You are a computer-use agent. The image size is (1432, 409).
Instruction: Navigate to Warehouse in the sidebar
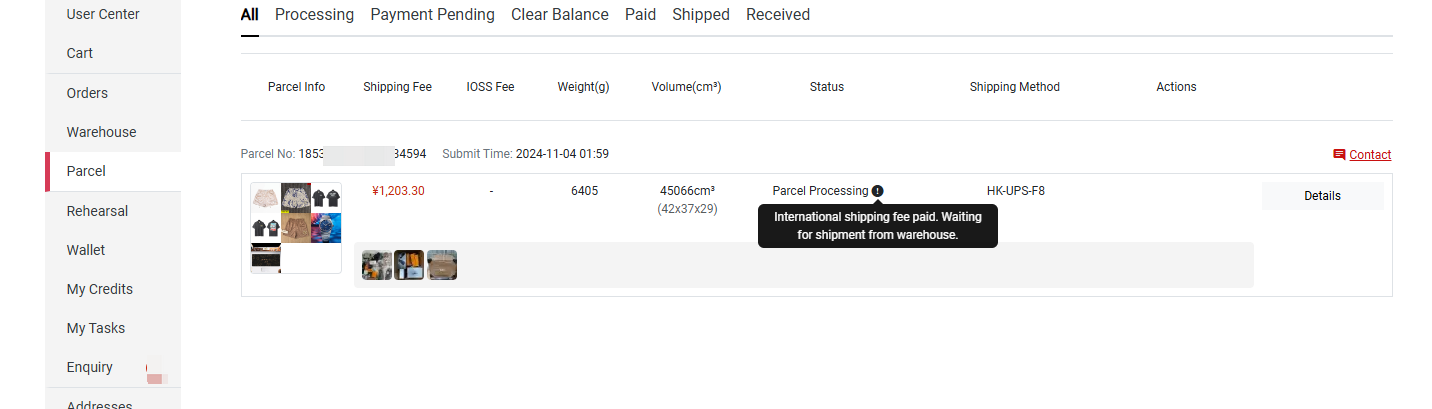point(101,132)
